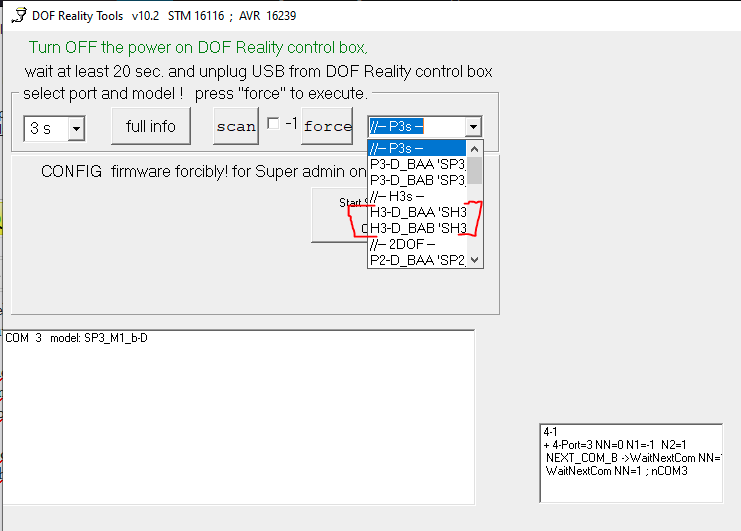Click the full info button
The width and height of the screenshot is (741, 531).
[151, 126]
